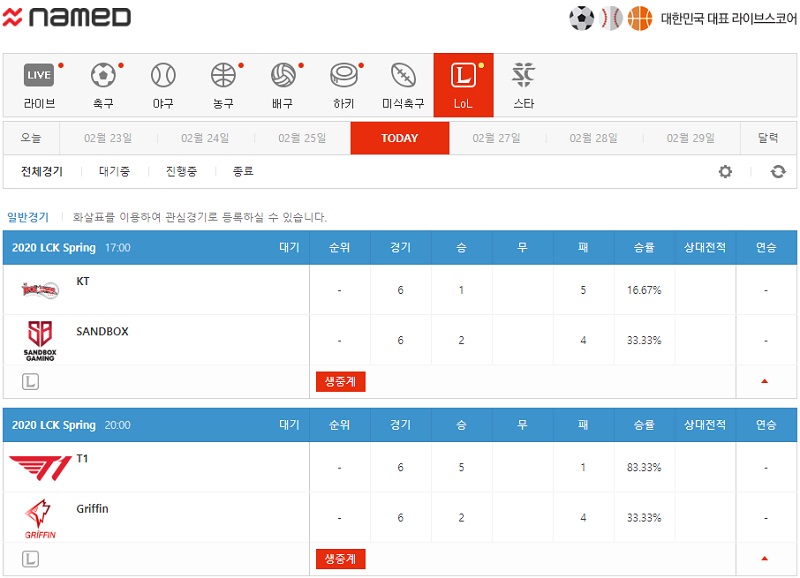The height and width of the screenshot is (578, 800).
Task: Click the Griffin team logo
Action: pyautogui.click(x=40, y=519)
